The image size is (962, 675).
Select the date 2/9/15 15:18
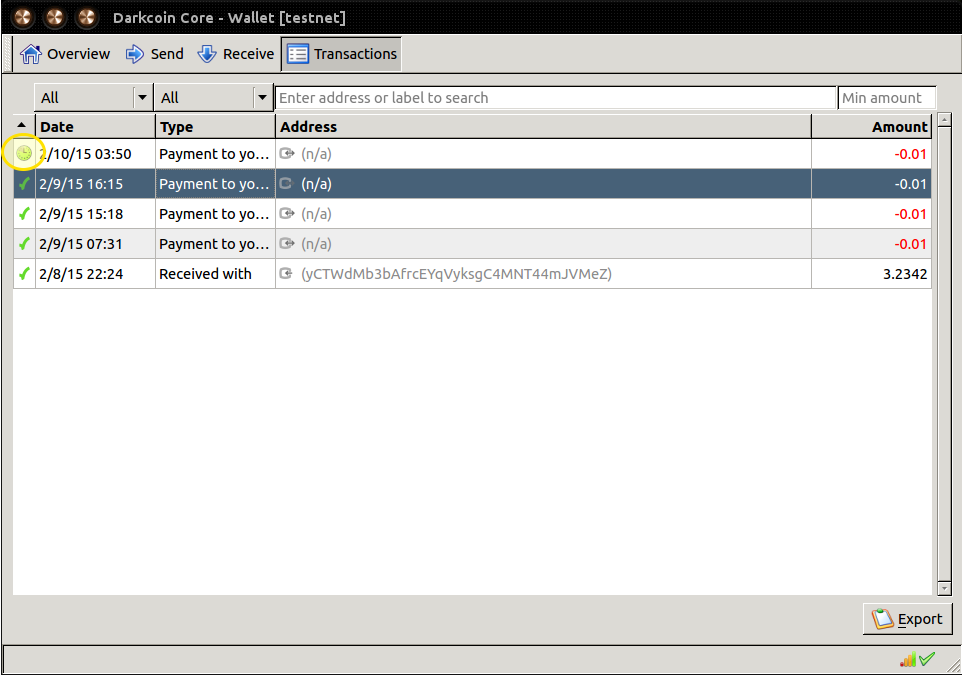tap(81, 214)
